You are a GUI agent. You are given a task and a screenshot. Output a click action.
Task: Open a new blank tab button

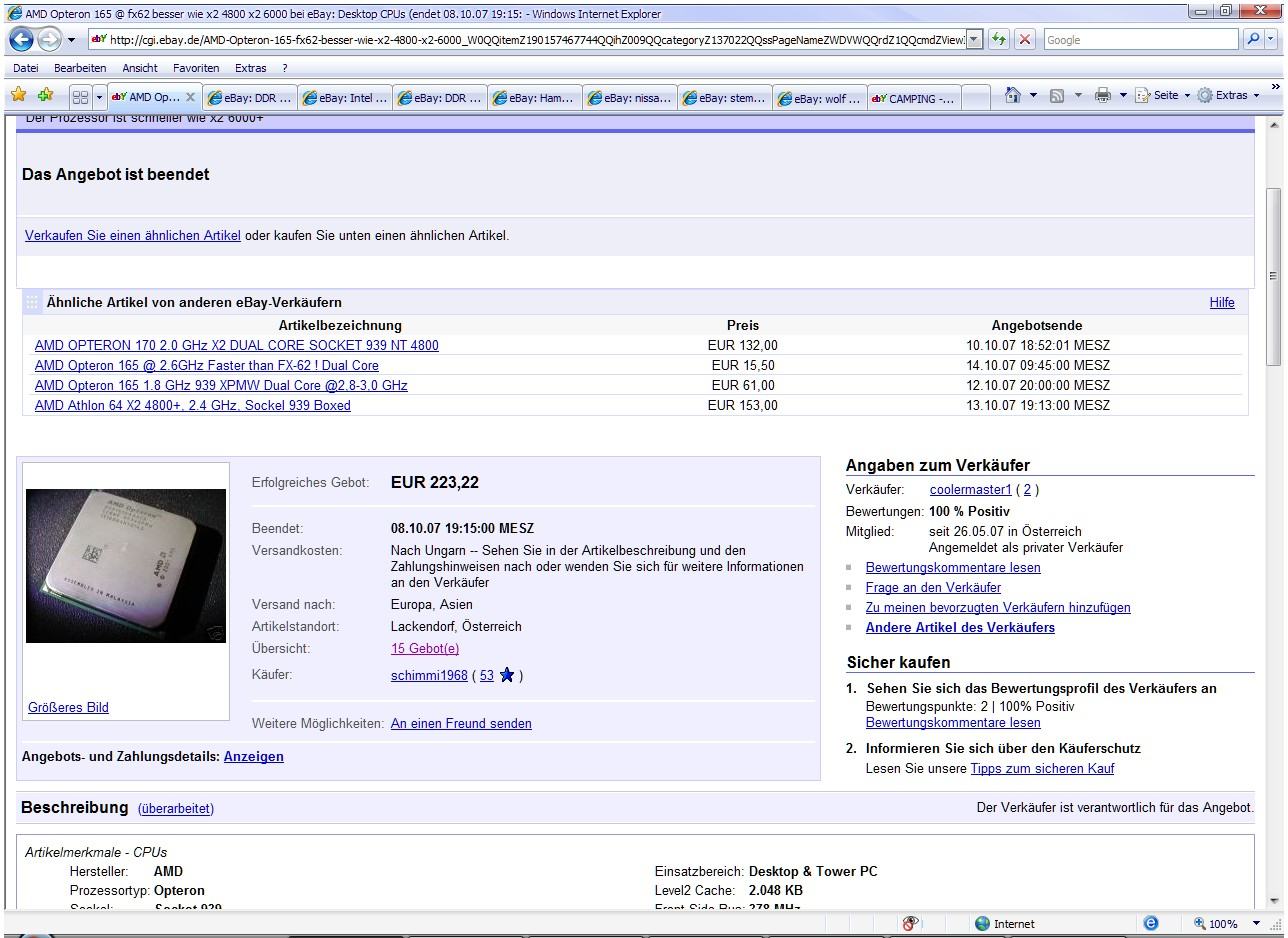pos(975,98)
